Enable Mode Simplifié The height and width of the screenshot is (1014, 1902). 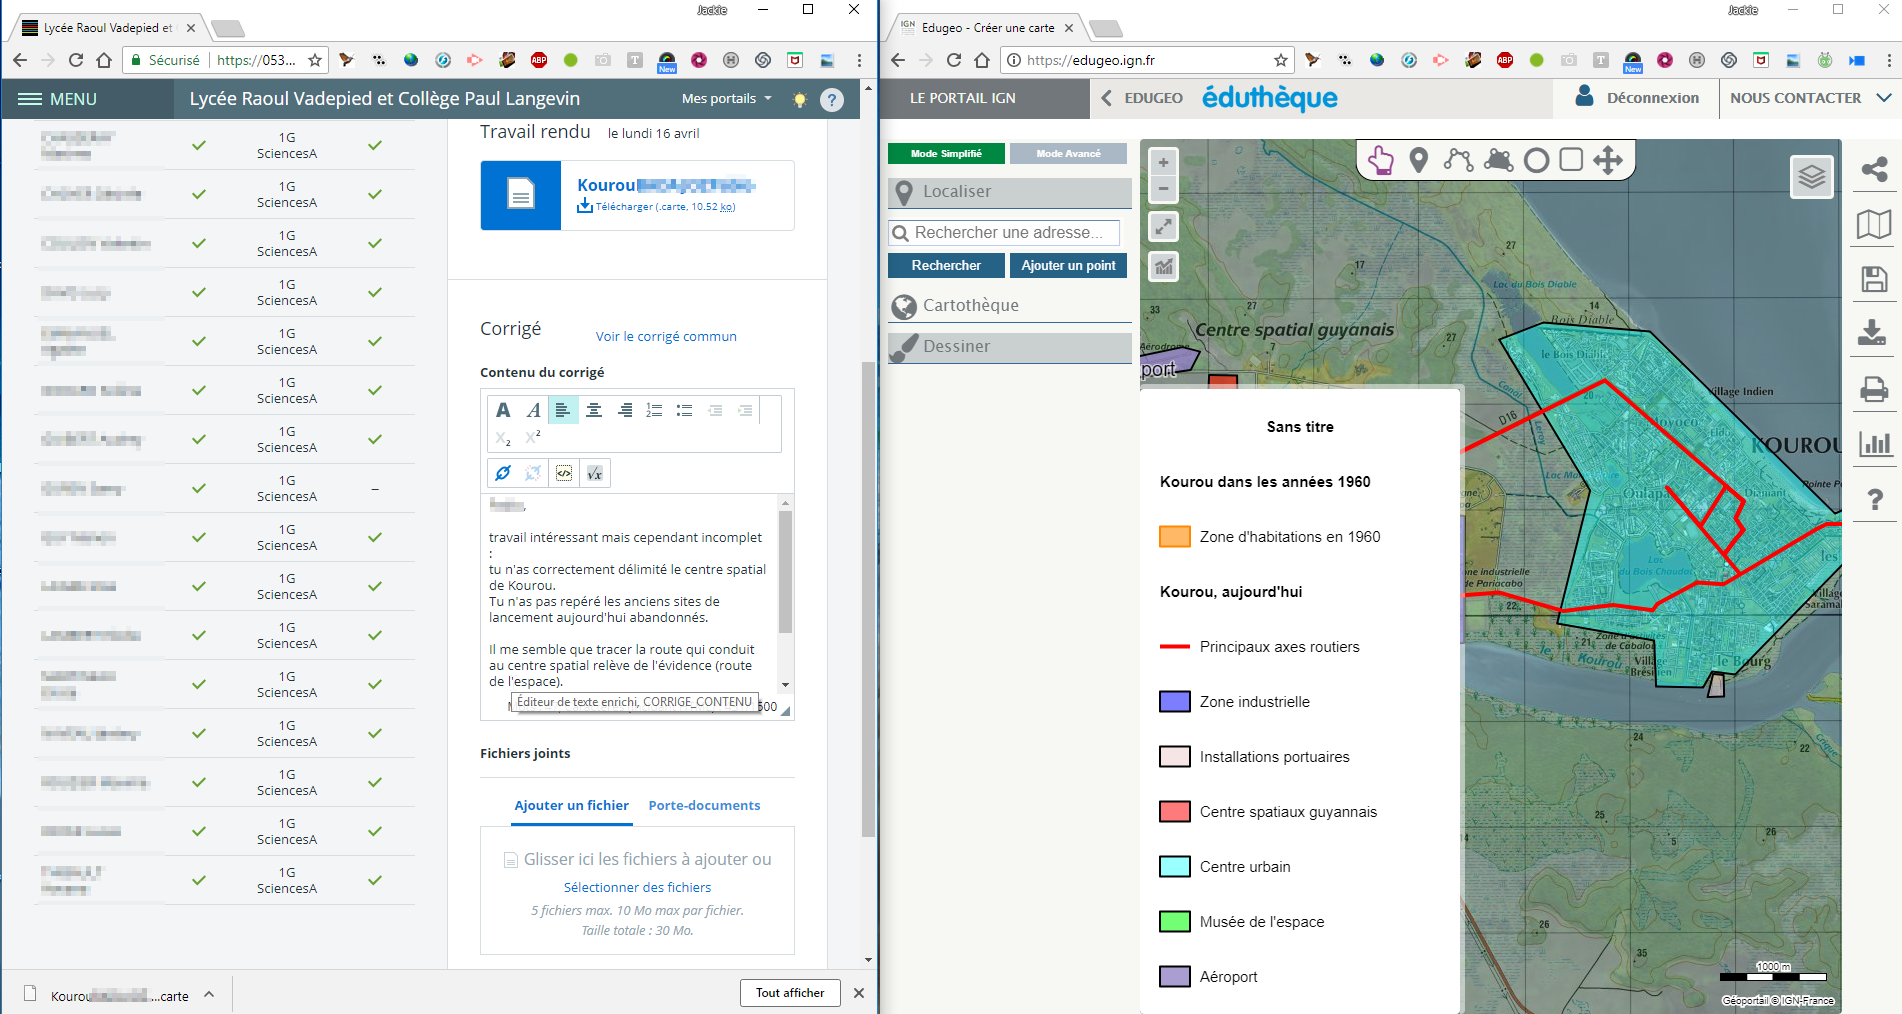coord(946,154)
